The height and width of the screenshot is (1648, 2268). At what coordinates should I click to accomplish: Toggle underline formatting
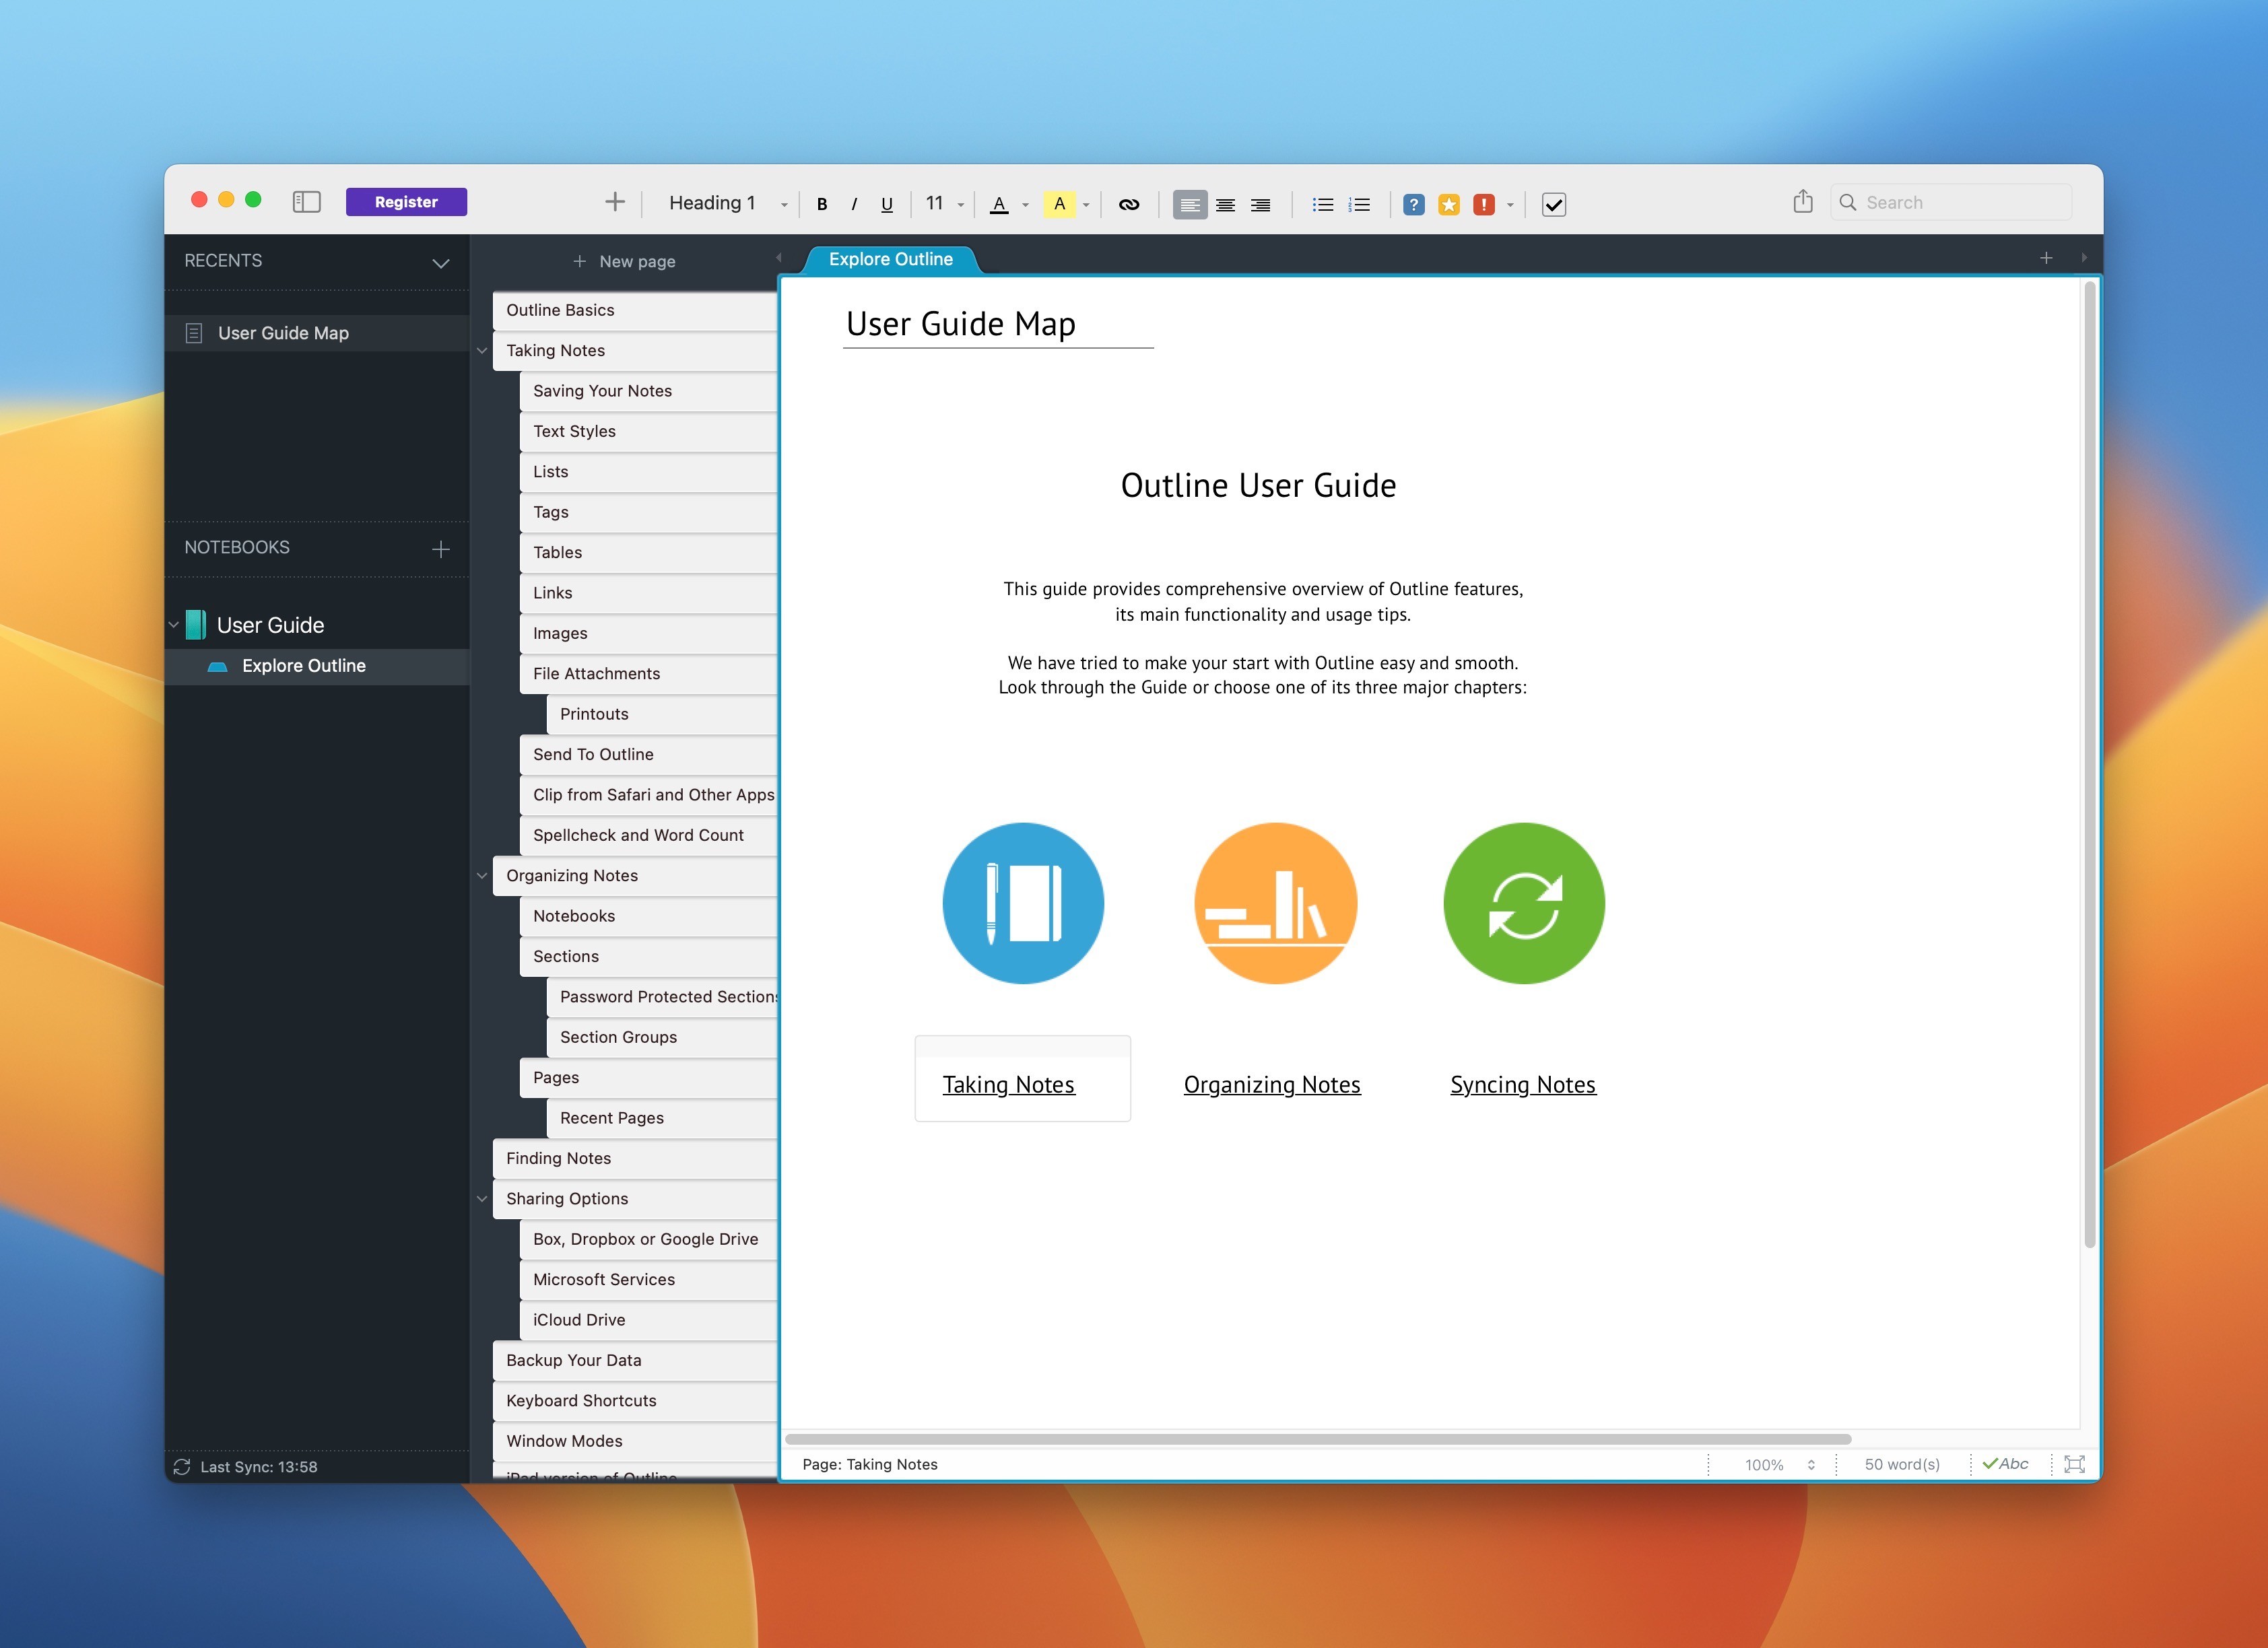click(886, 204)
